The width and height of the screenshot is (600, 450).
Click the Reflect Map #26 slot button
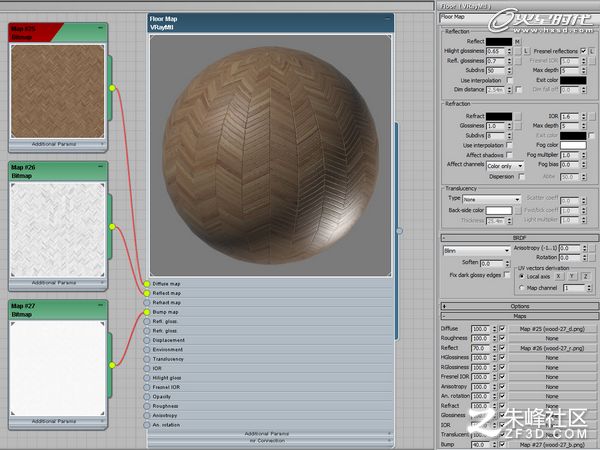point(552,348)
